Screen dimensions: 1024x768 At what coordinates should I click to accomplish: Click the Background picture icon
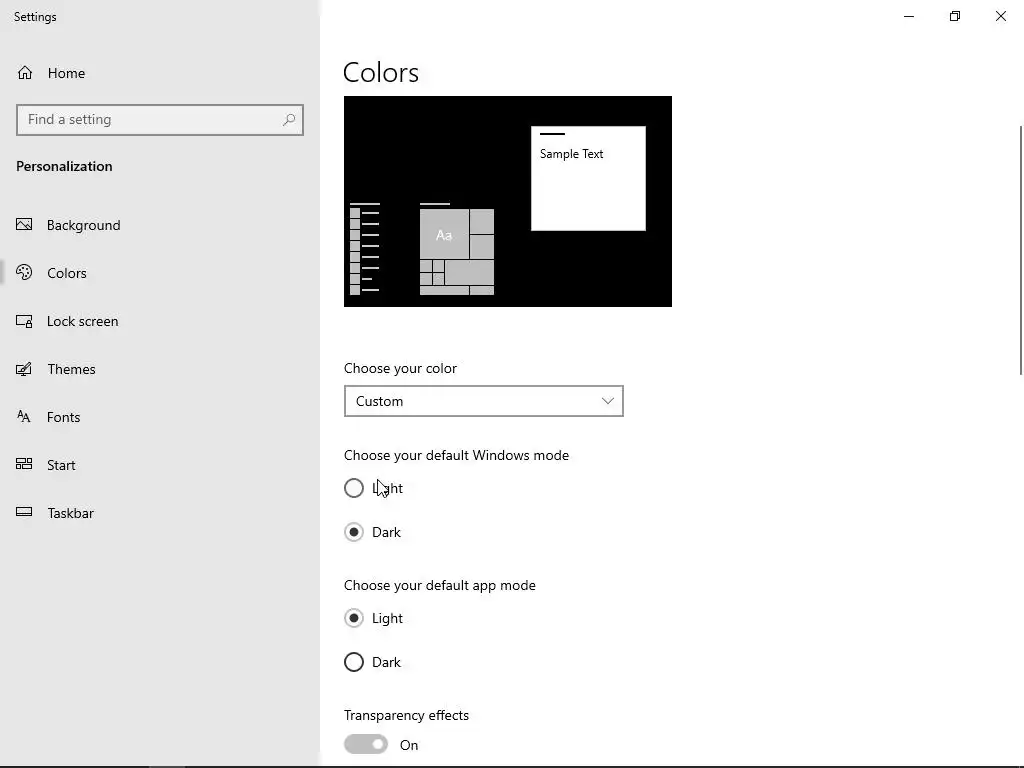click(x=25, y=225)
